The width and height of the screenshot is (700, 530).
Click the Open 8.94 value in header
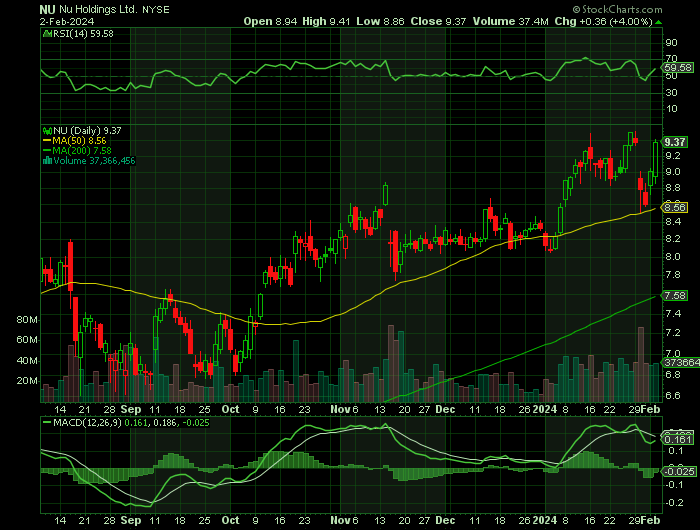[270, 21]
